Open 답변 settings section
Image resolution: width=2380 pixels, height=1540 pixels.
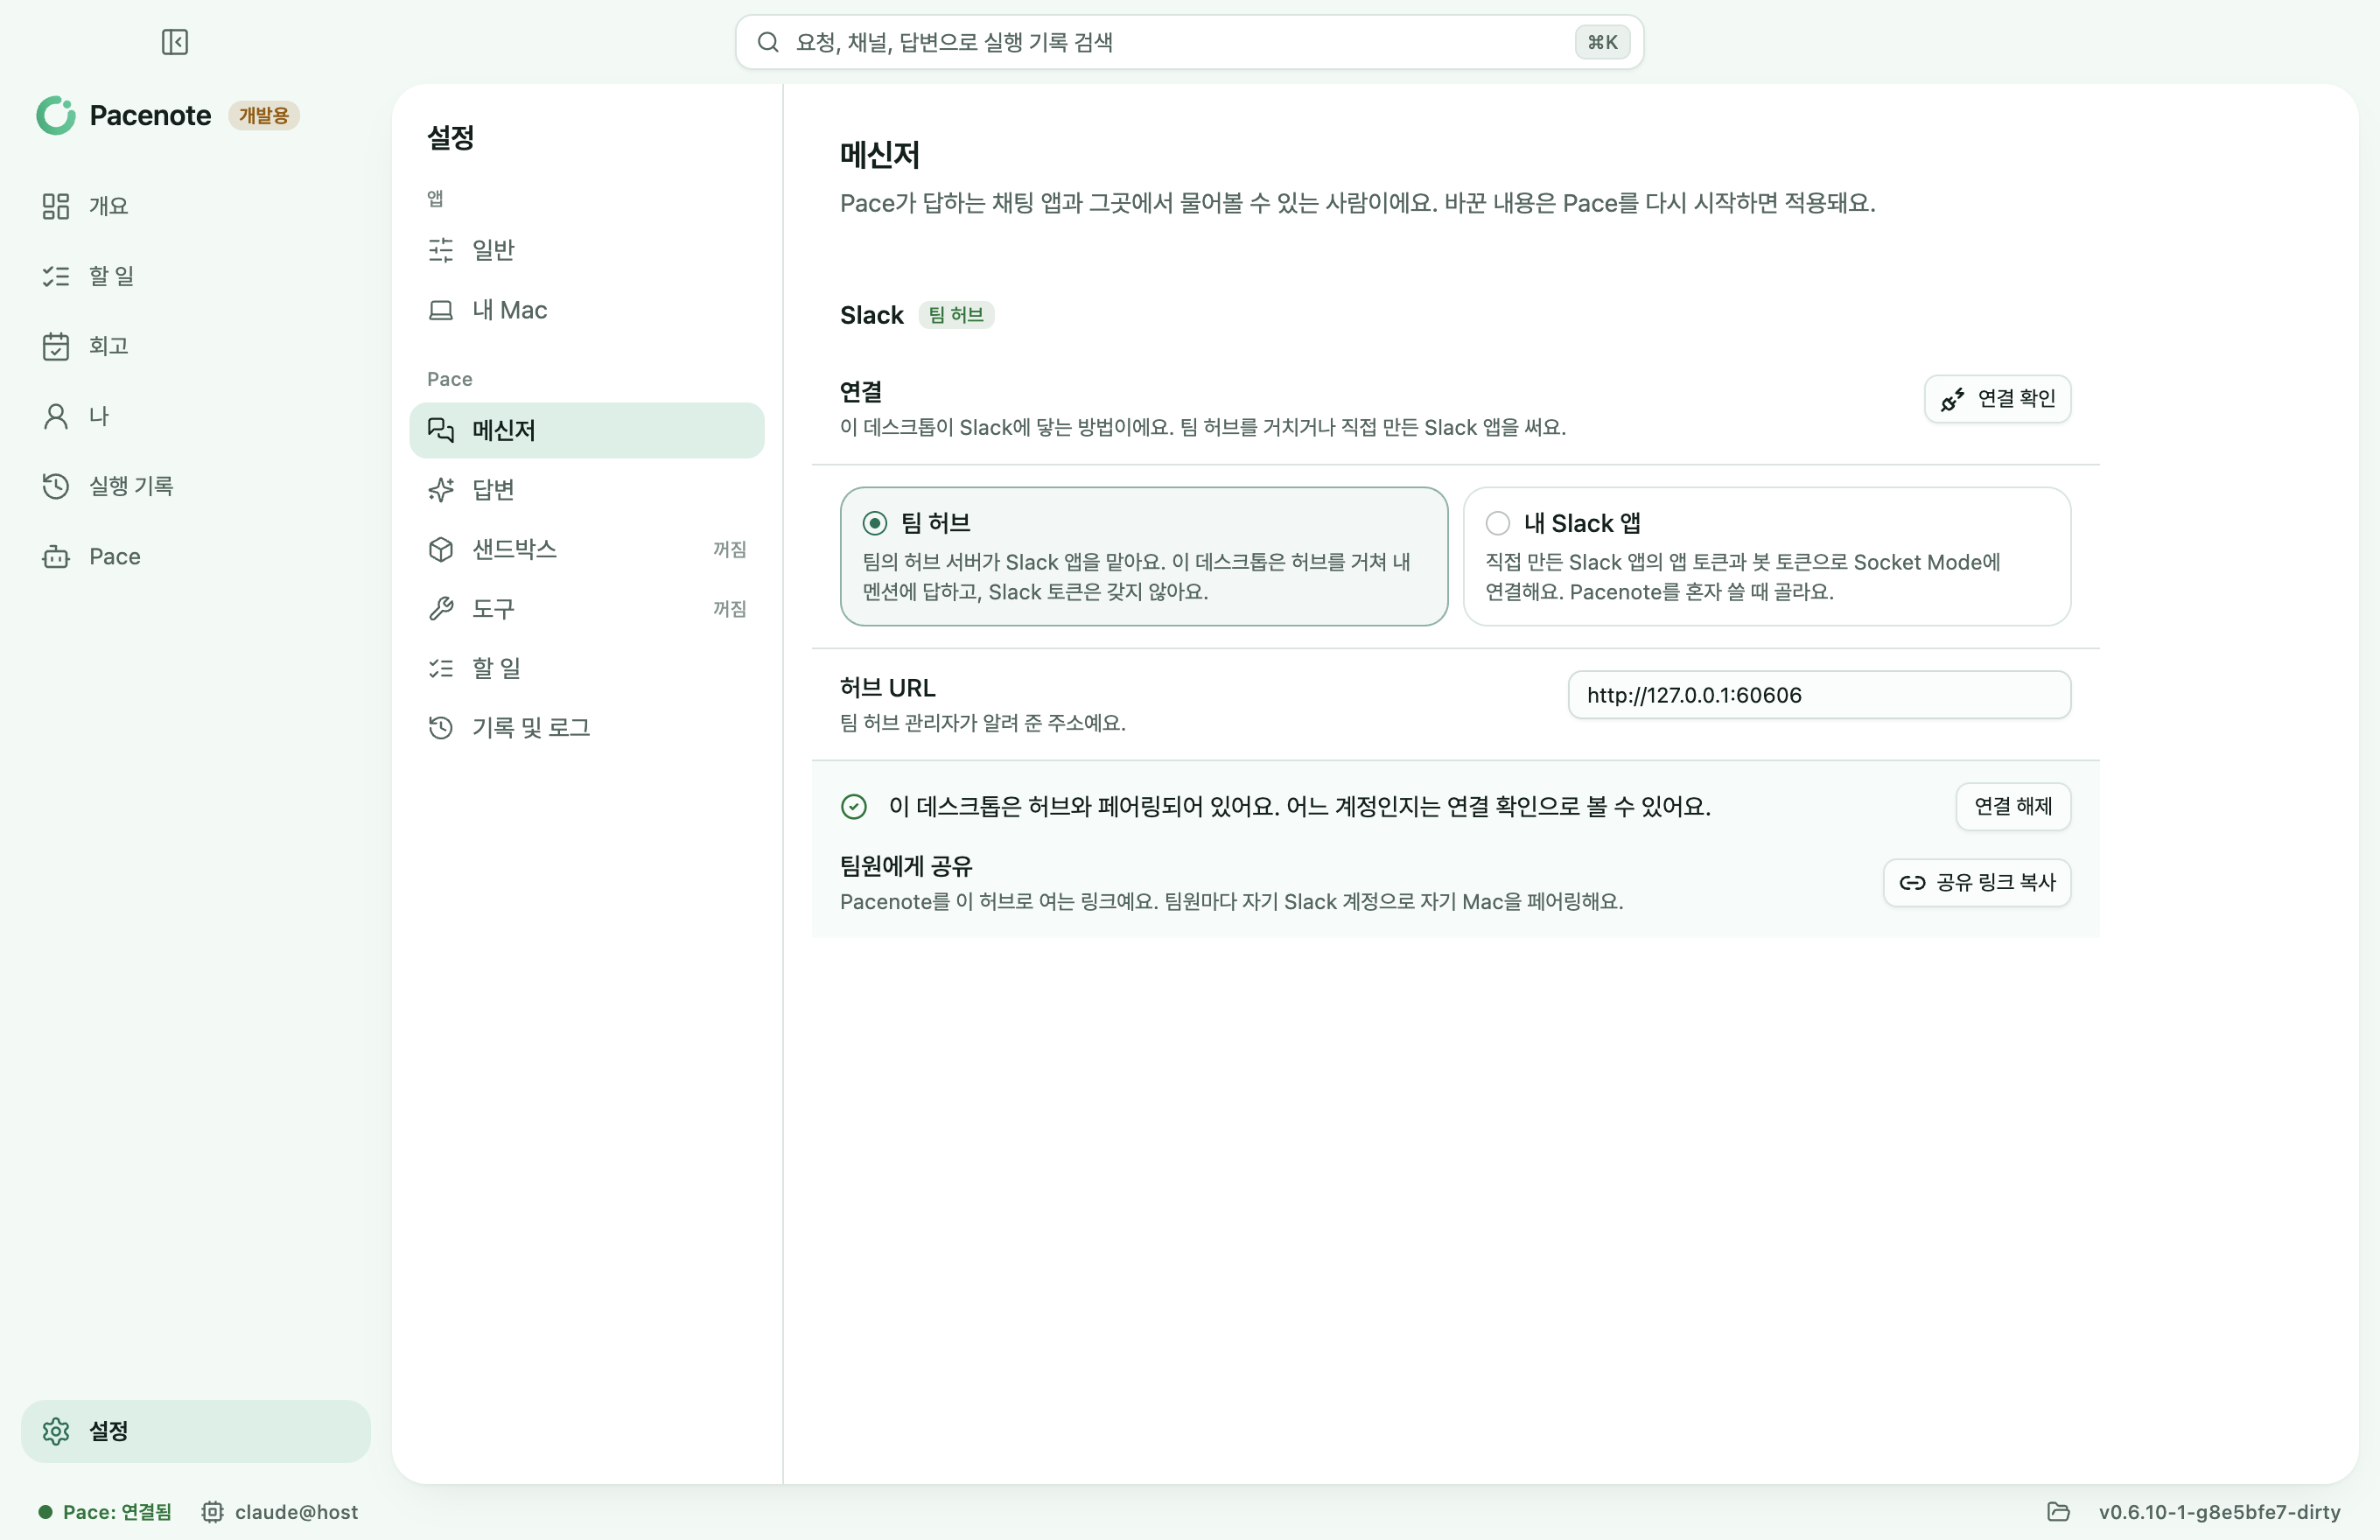(587, 490)
